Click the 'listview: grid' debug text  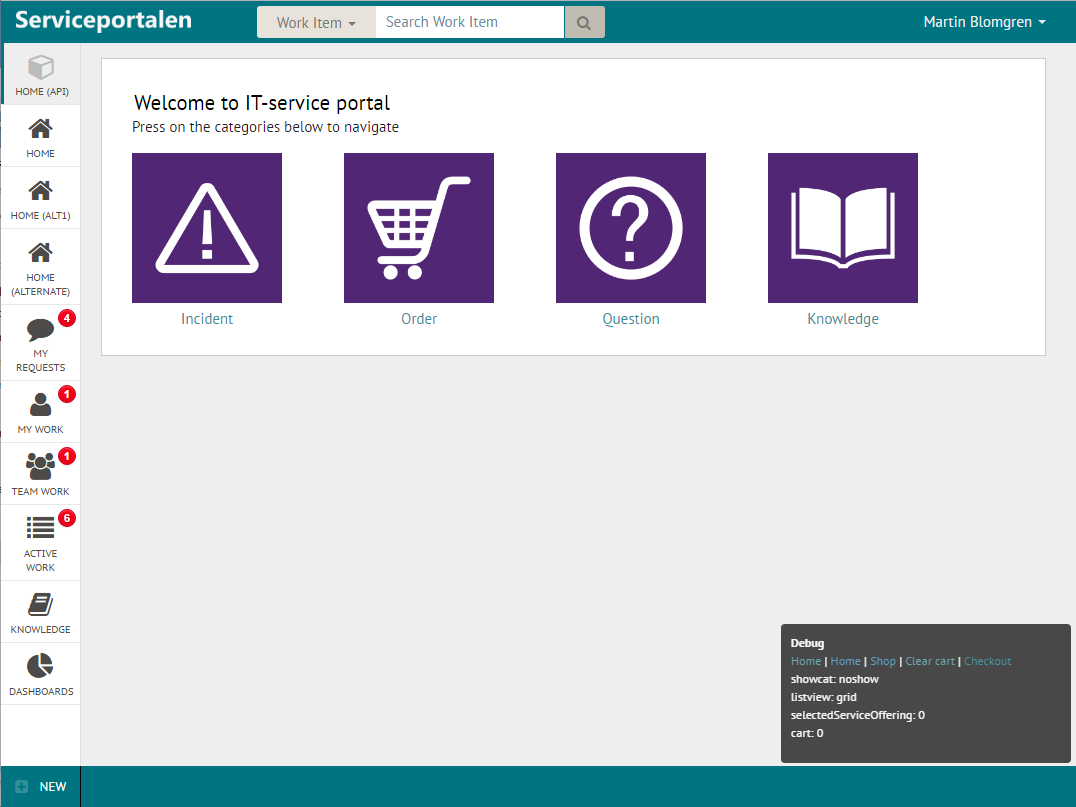(823, 697)
